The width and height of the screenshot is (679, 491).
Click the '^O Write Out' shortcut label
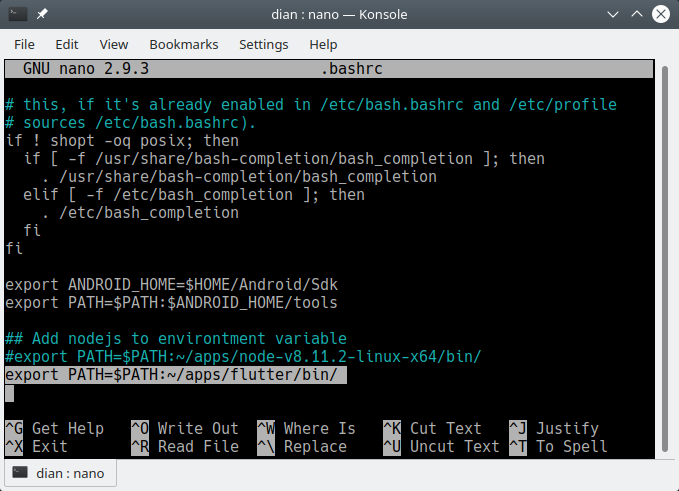(185, 428)
